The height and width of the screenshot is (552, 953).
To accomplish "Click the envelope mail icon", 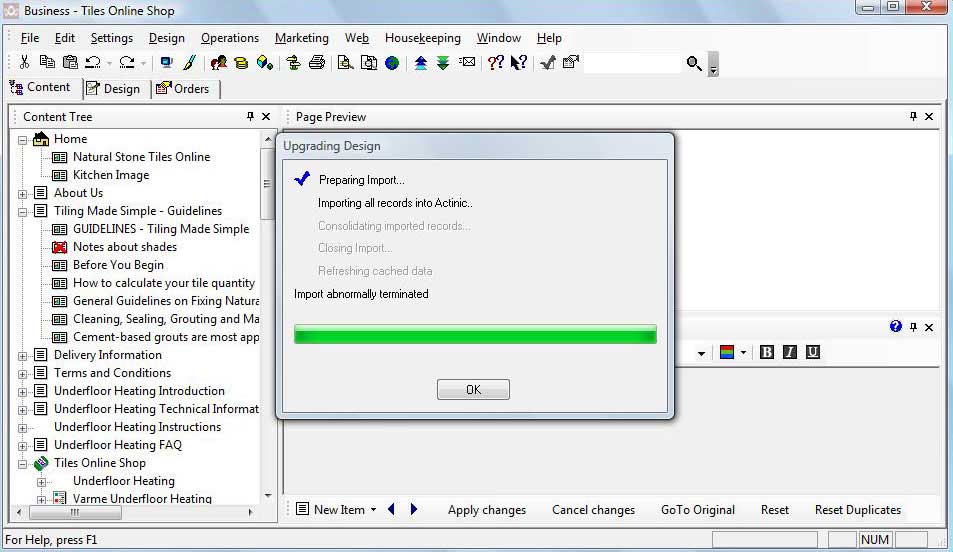I will click(467, 62).
